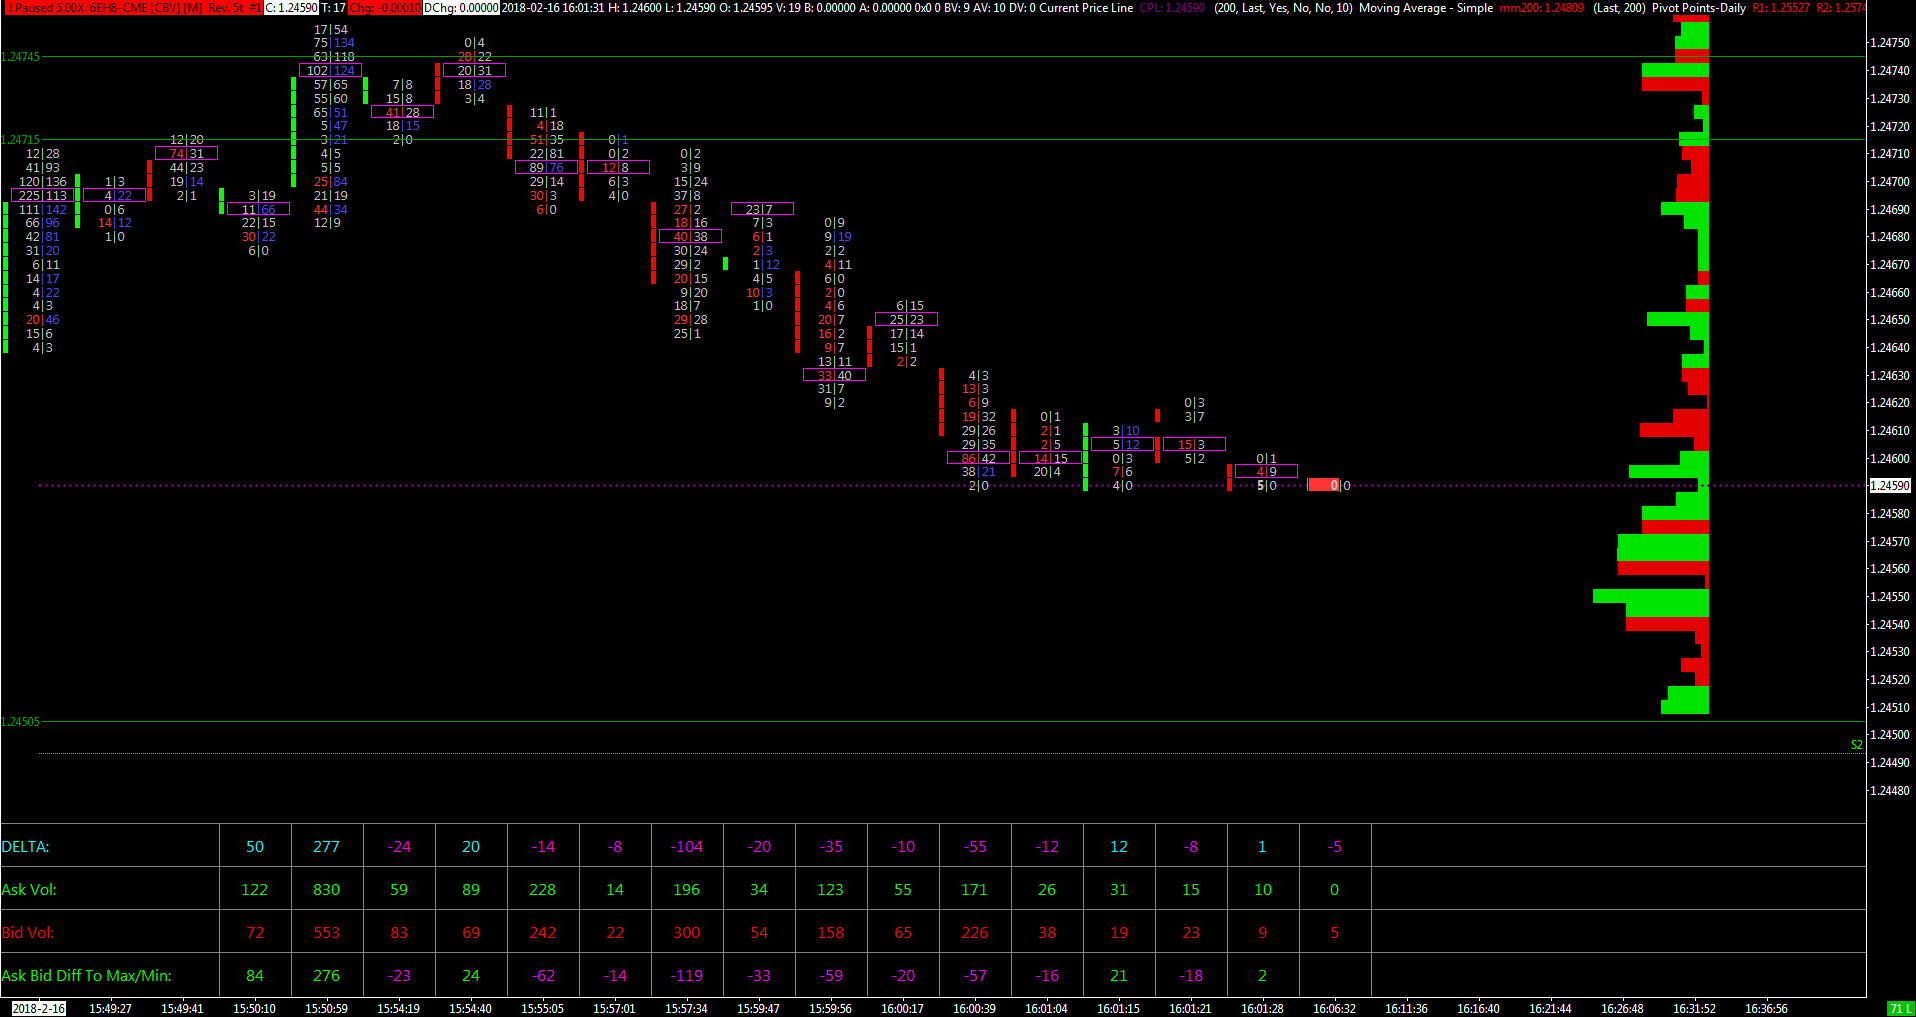Select the 'Current Price Line' study label
Viewport: 1916px width, 1017px height.
click(x=1086, y=8)
